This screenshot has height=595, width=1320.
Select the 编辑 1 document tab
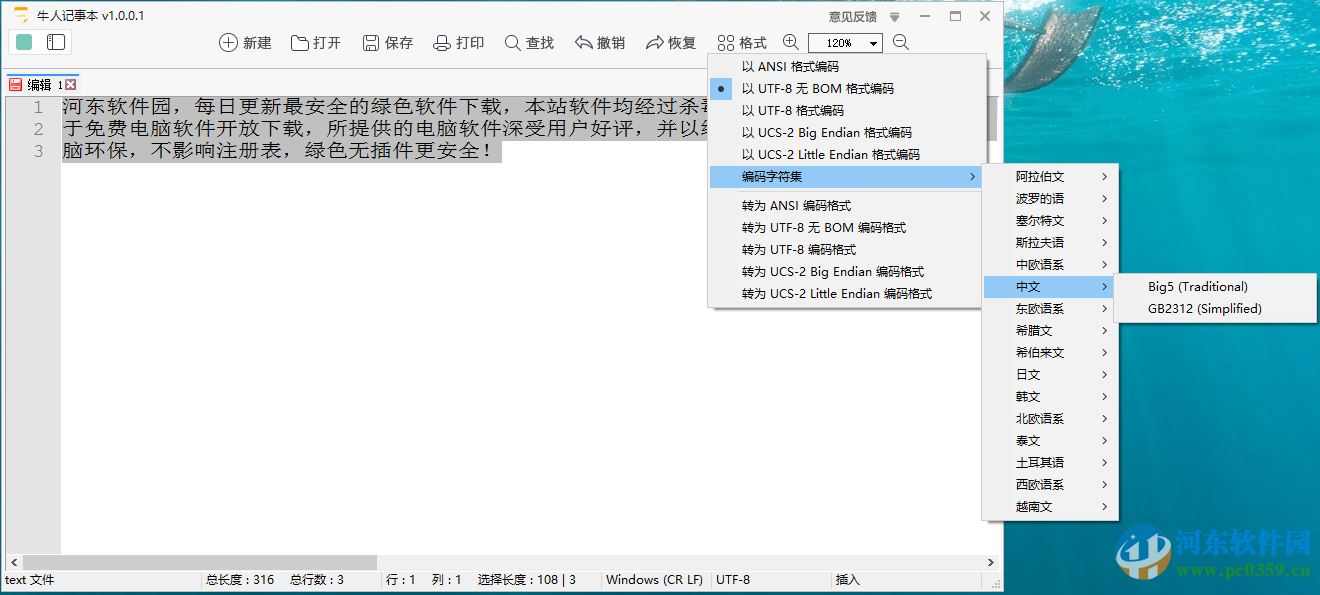38,84
